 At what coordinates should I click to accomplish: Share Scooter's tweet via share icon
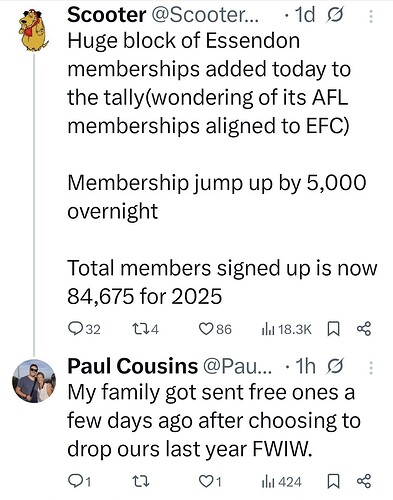pos(364,329)
